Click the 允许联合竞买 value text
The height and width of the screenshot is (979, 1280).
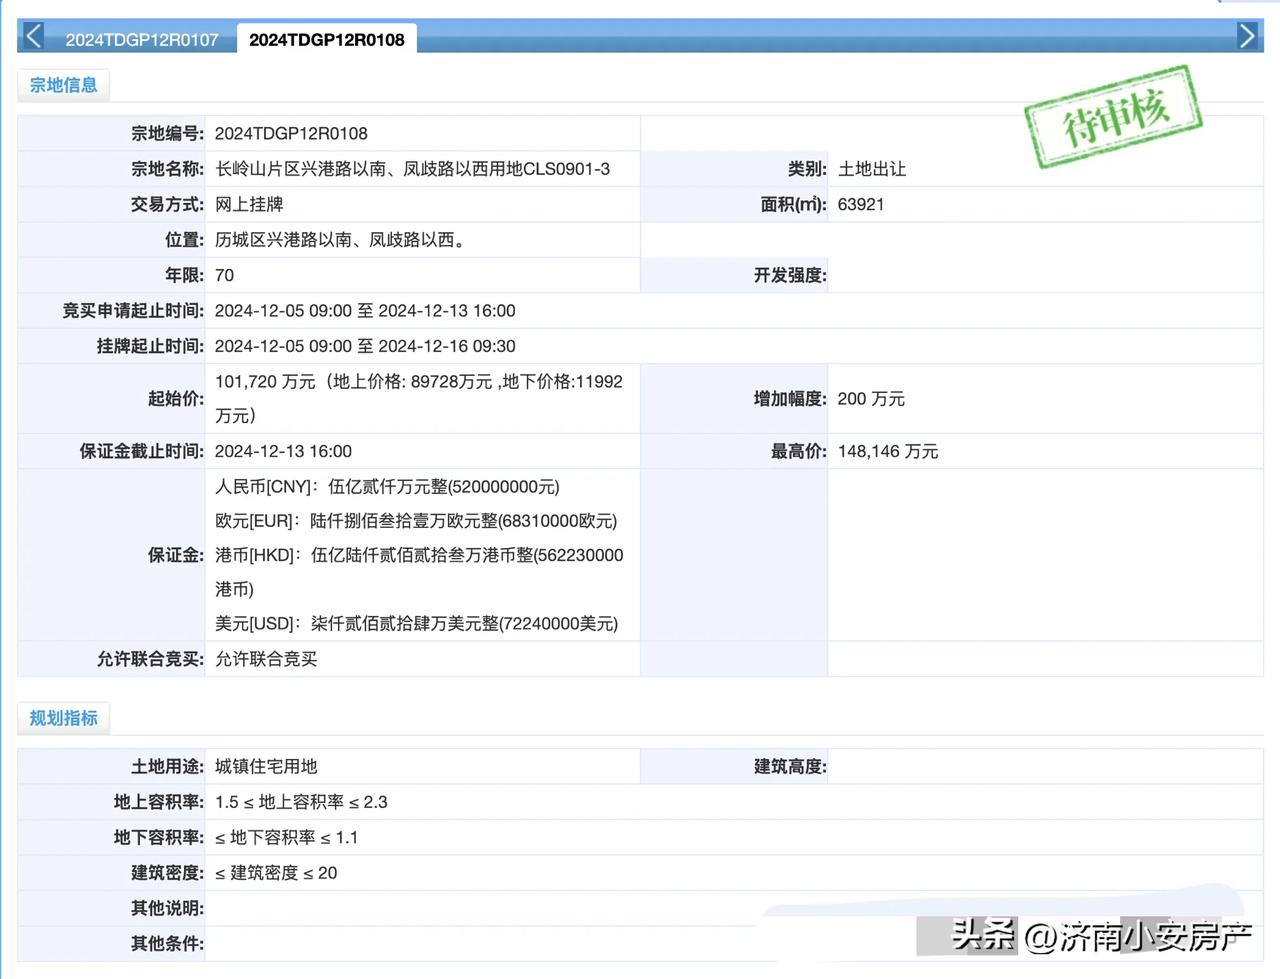coord(266,659)
